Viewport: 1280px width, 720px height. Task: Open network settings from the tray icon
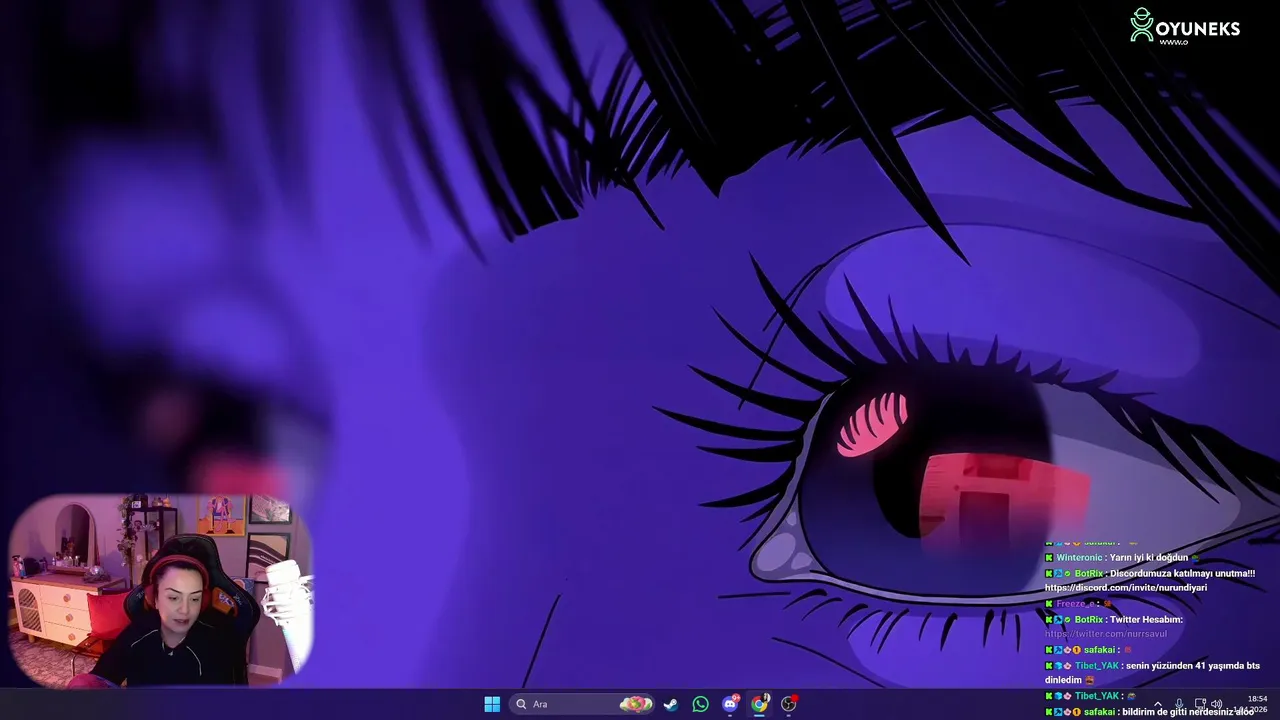tap(1200, 704)
